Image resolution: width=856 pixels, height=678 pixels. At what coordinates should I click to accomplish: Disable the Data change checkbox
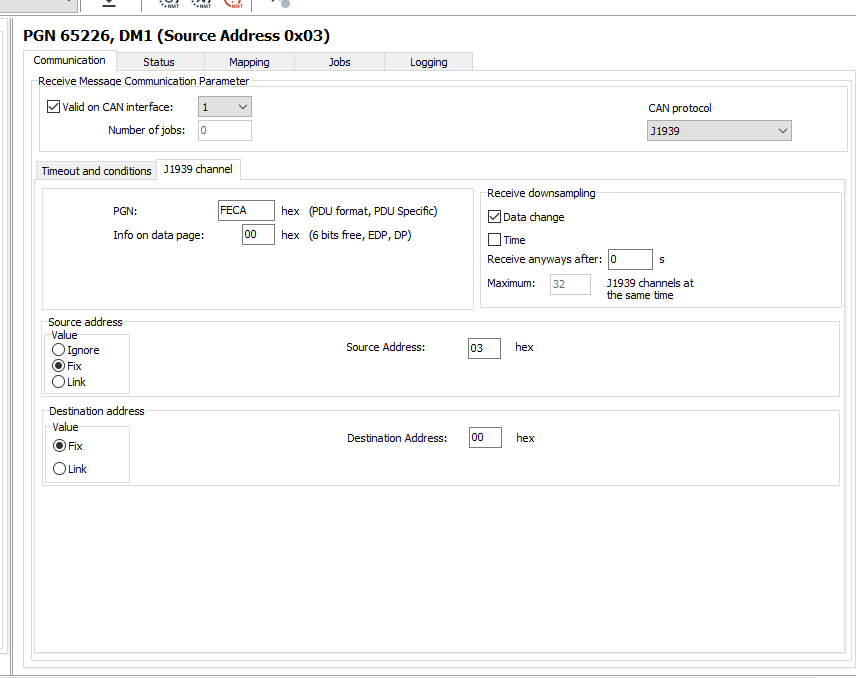[x=494, y=217]
